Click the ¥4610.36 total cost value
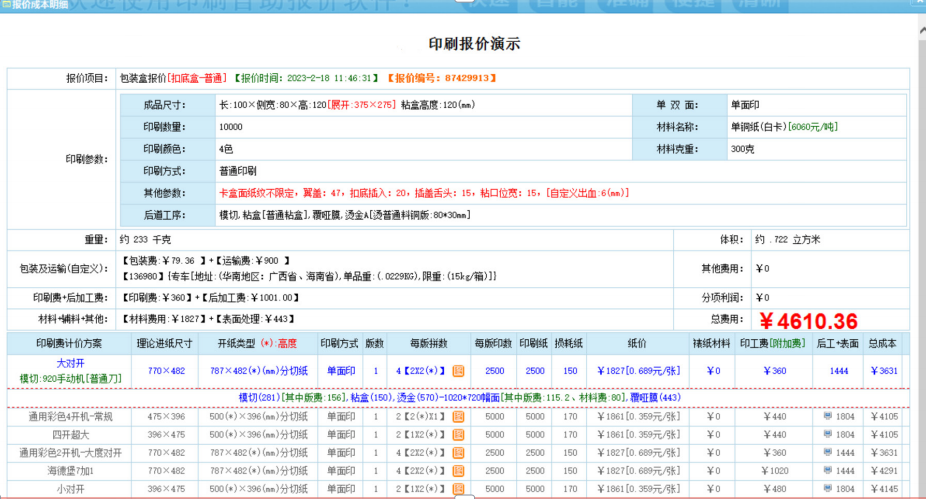 [x=808, y=321]
